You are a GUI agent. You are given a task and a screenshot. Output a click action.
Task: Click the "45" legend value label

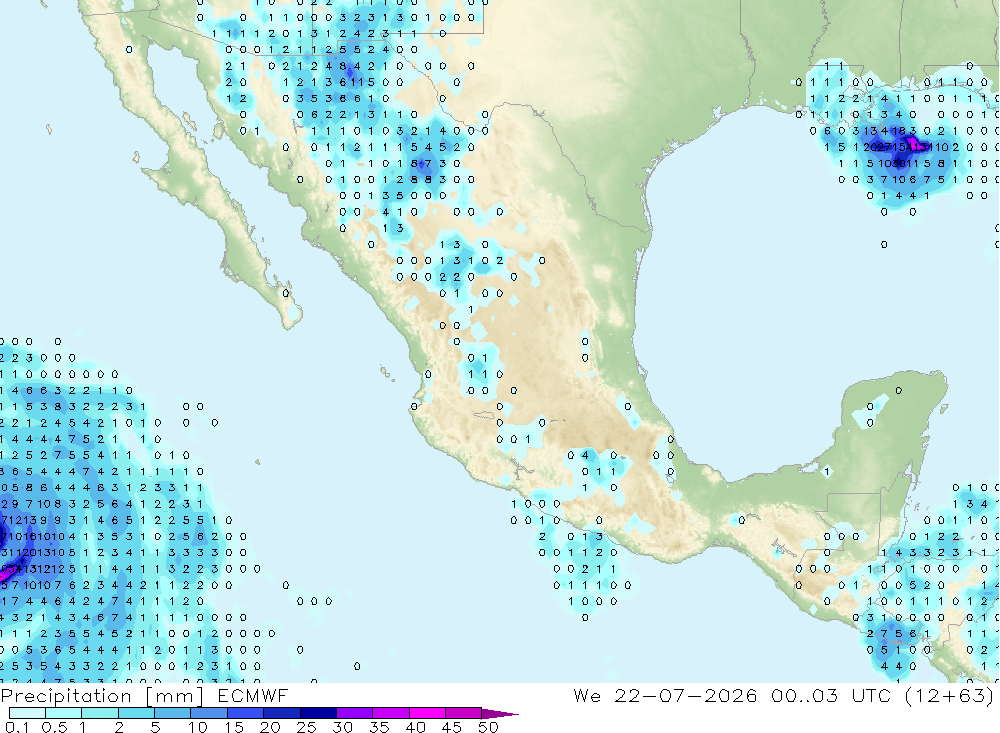[x=452, y=727]
